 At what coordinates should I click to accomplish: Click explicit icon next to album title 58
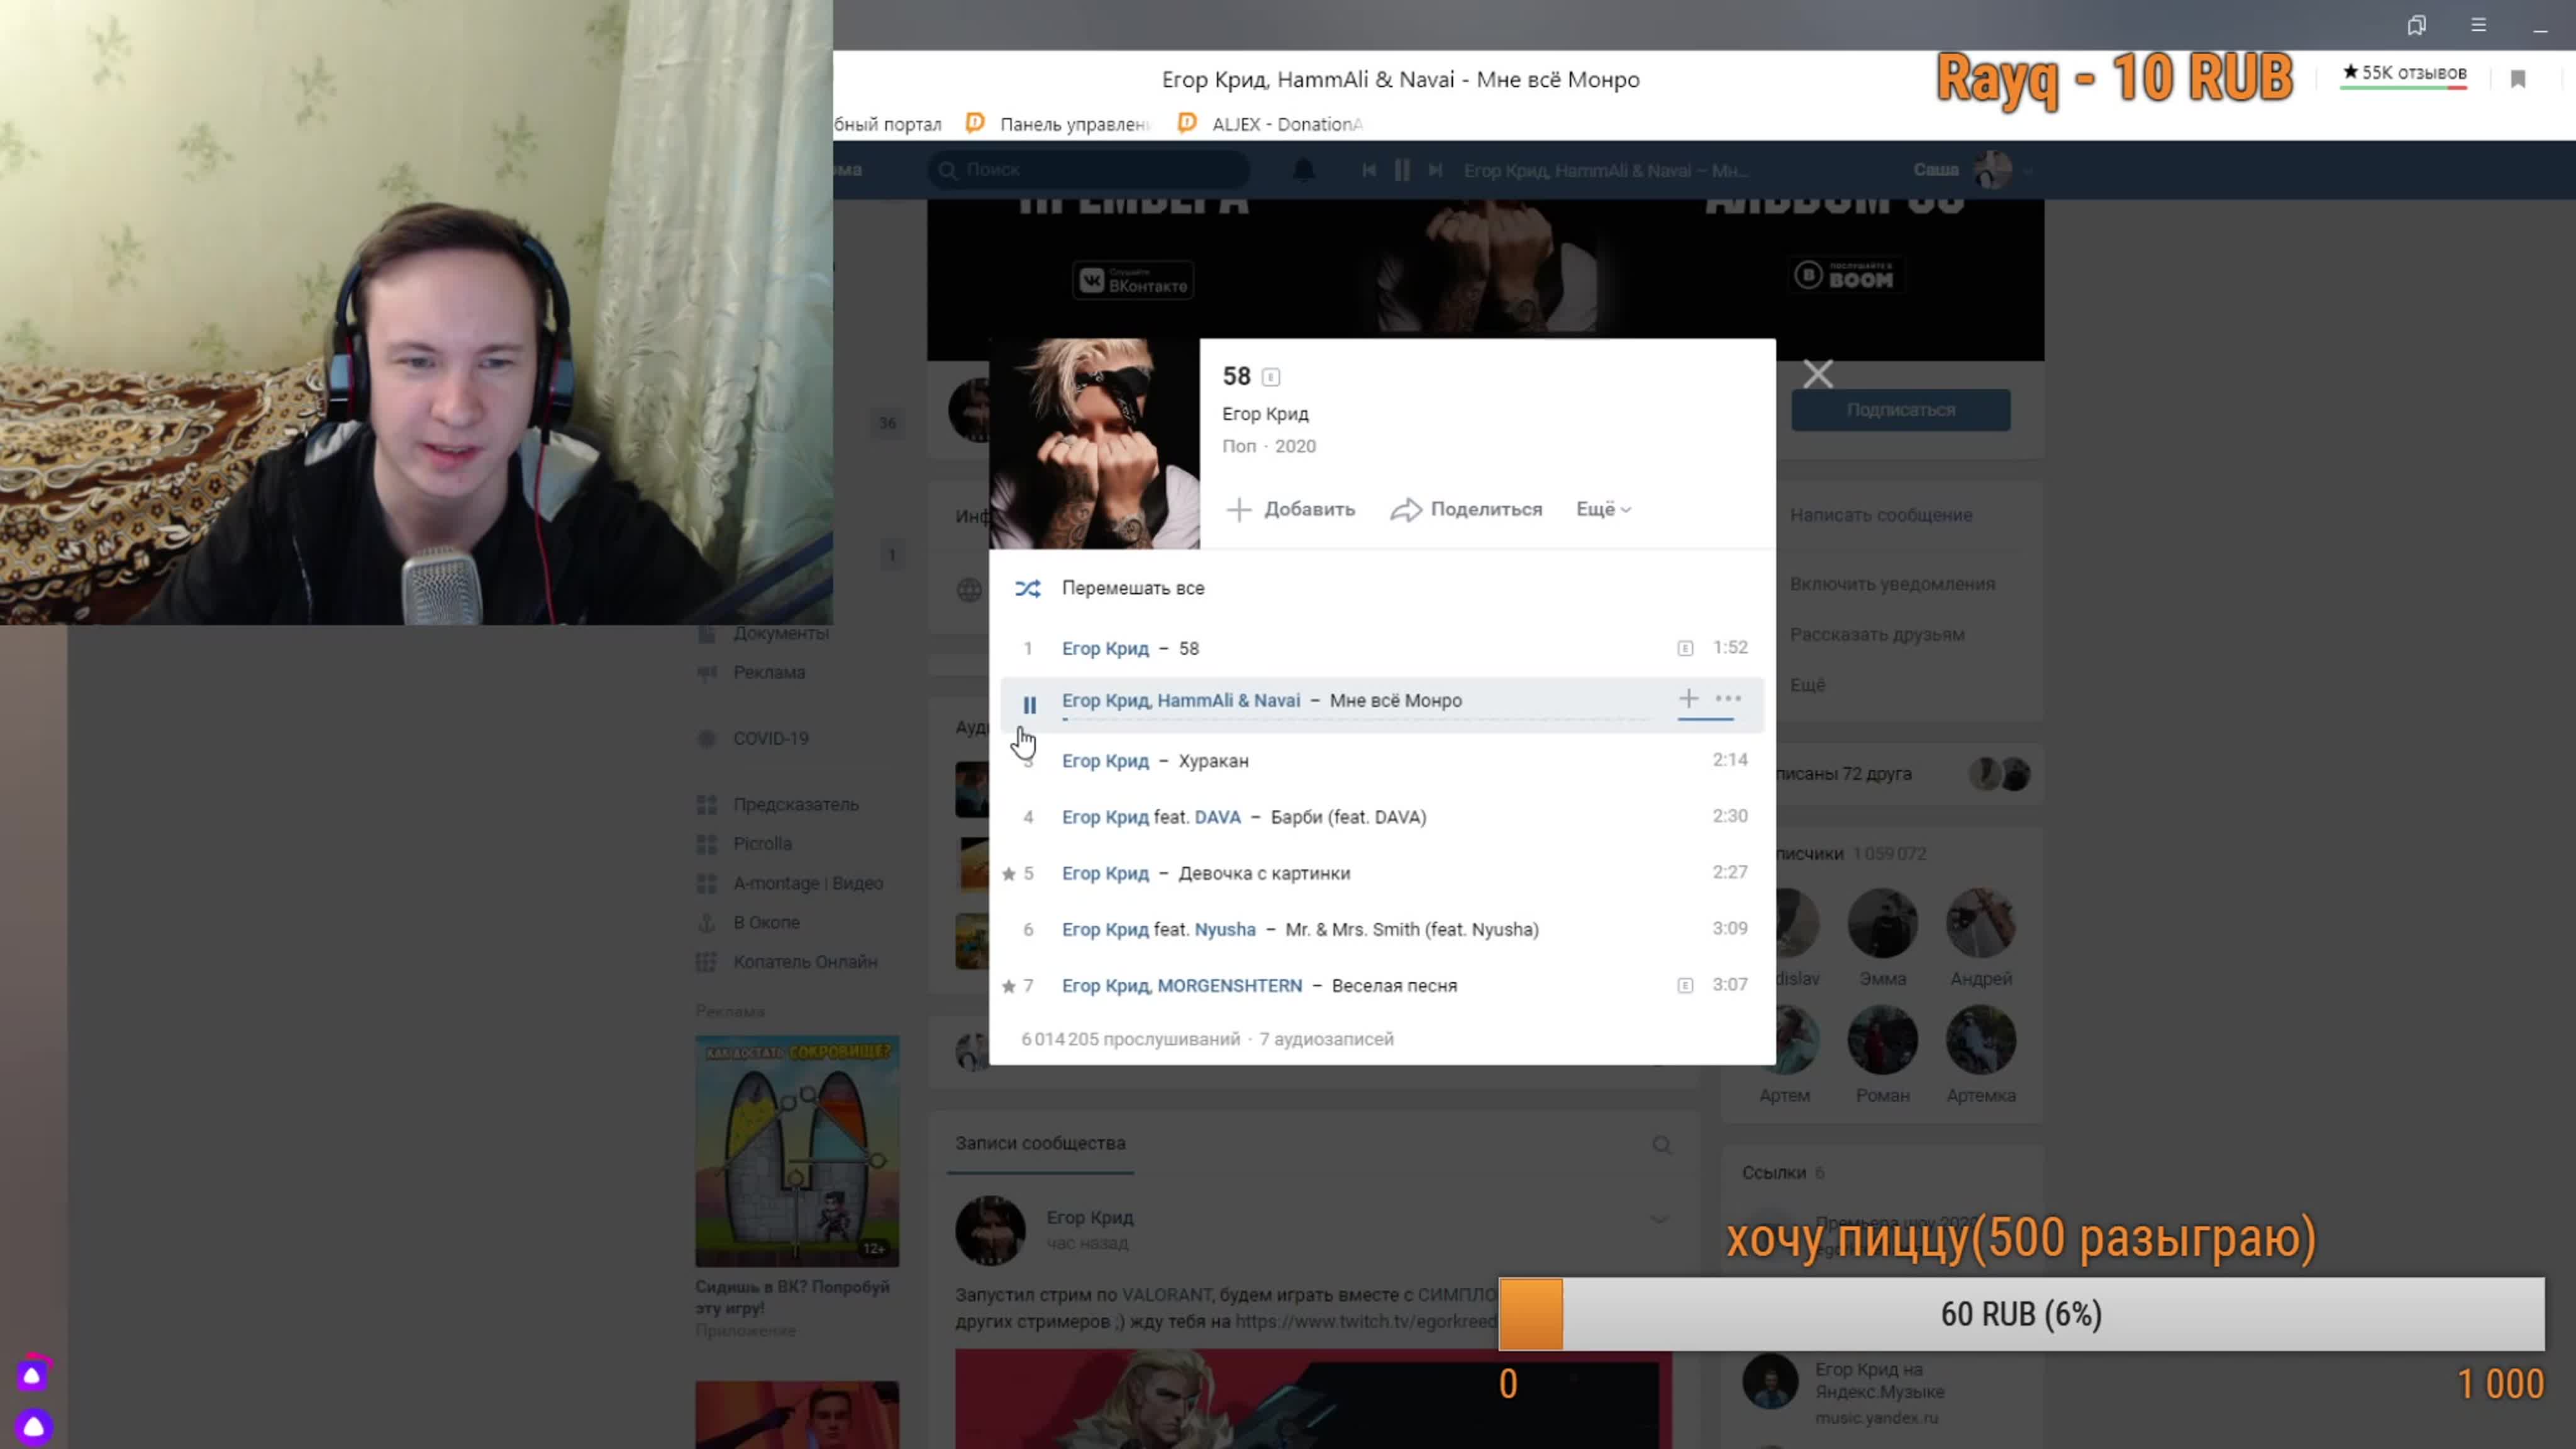pyautogui.click(x=1271, y=377)
